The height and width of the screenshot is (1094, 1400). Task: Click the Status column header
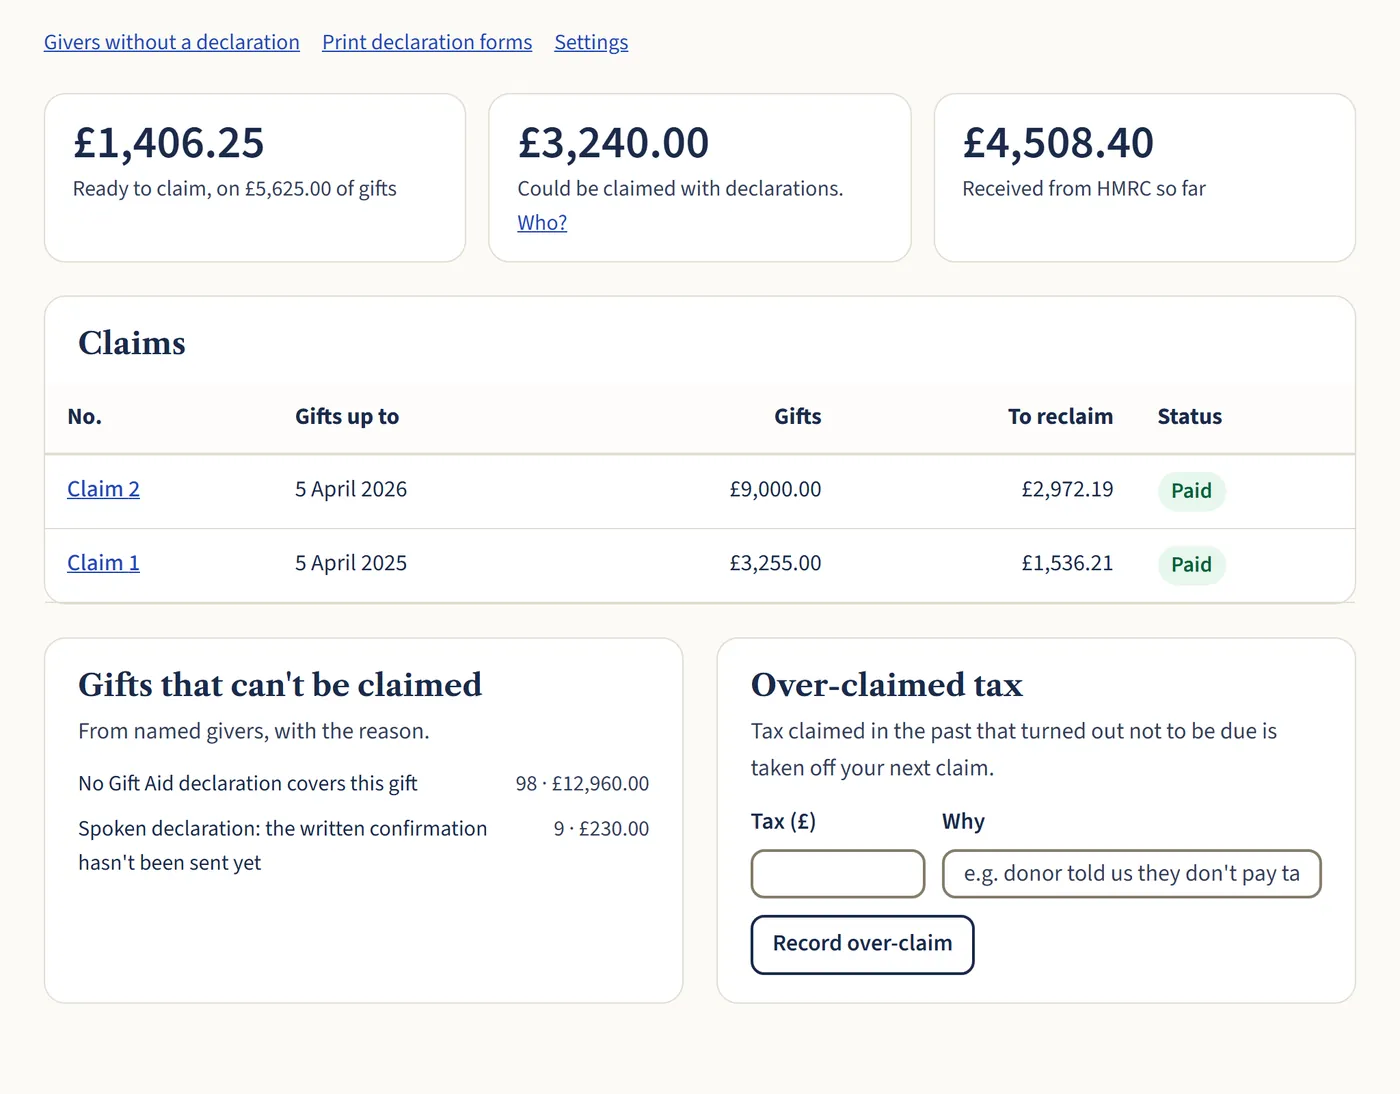click(1190, 417)
